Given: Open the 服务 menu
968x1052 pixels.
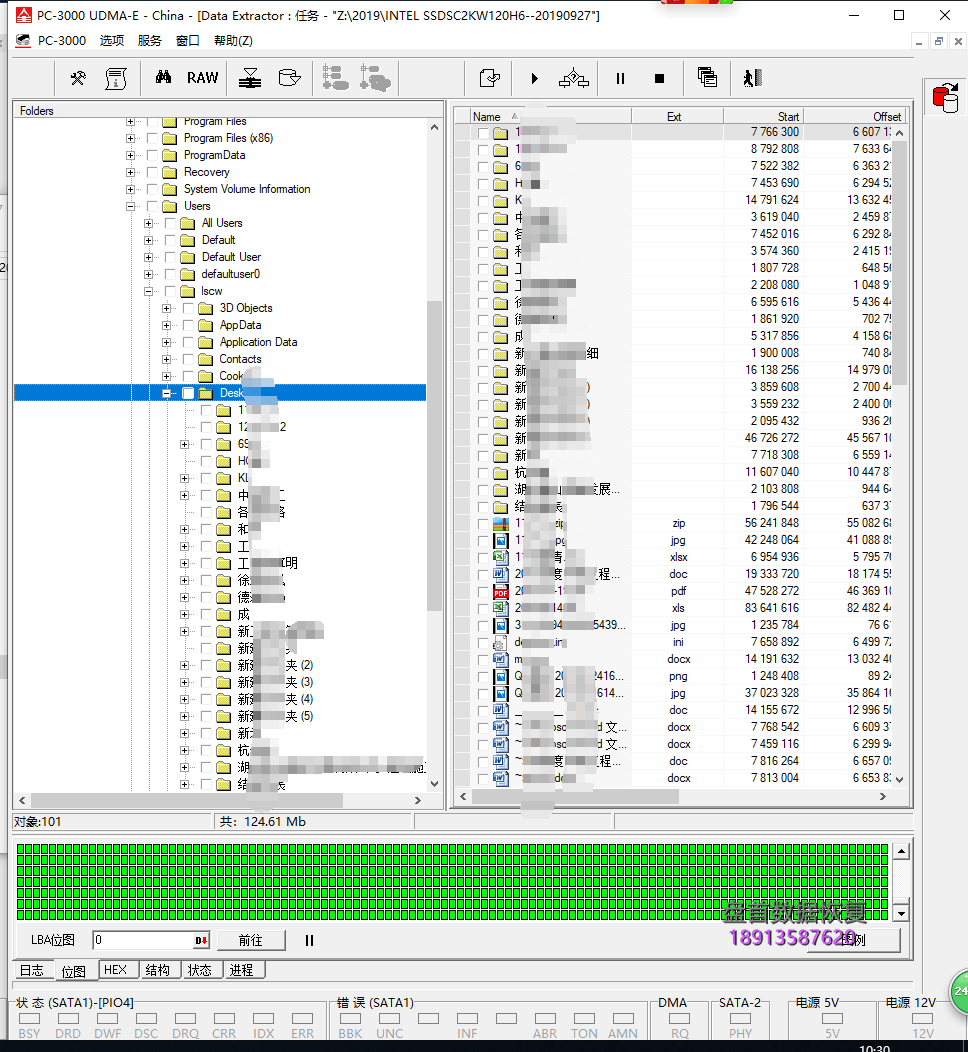Looking at the screenshot, I should pos(150,41).
